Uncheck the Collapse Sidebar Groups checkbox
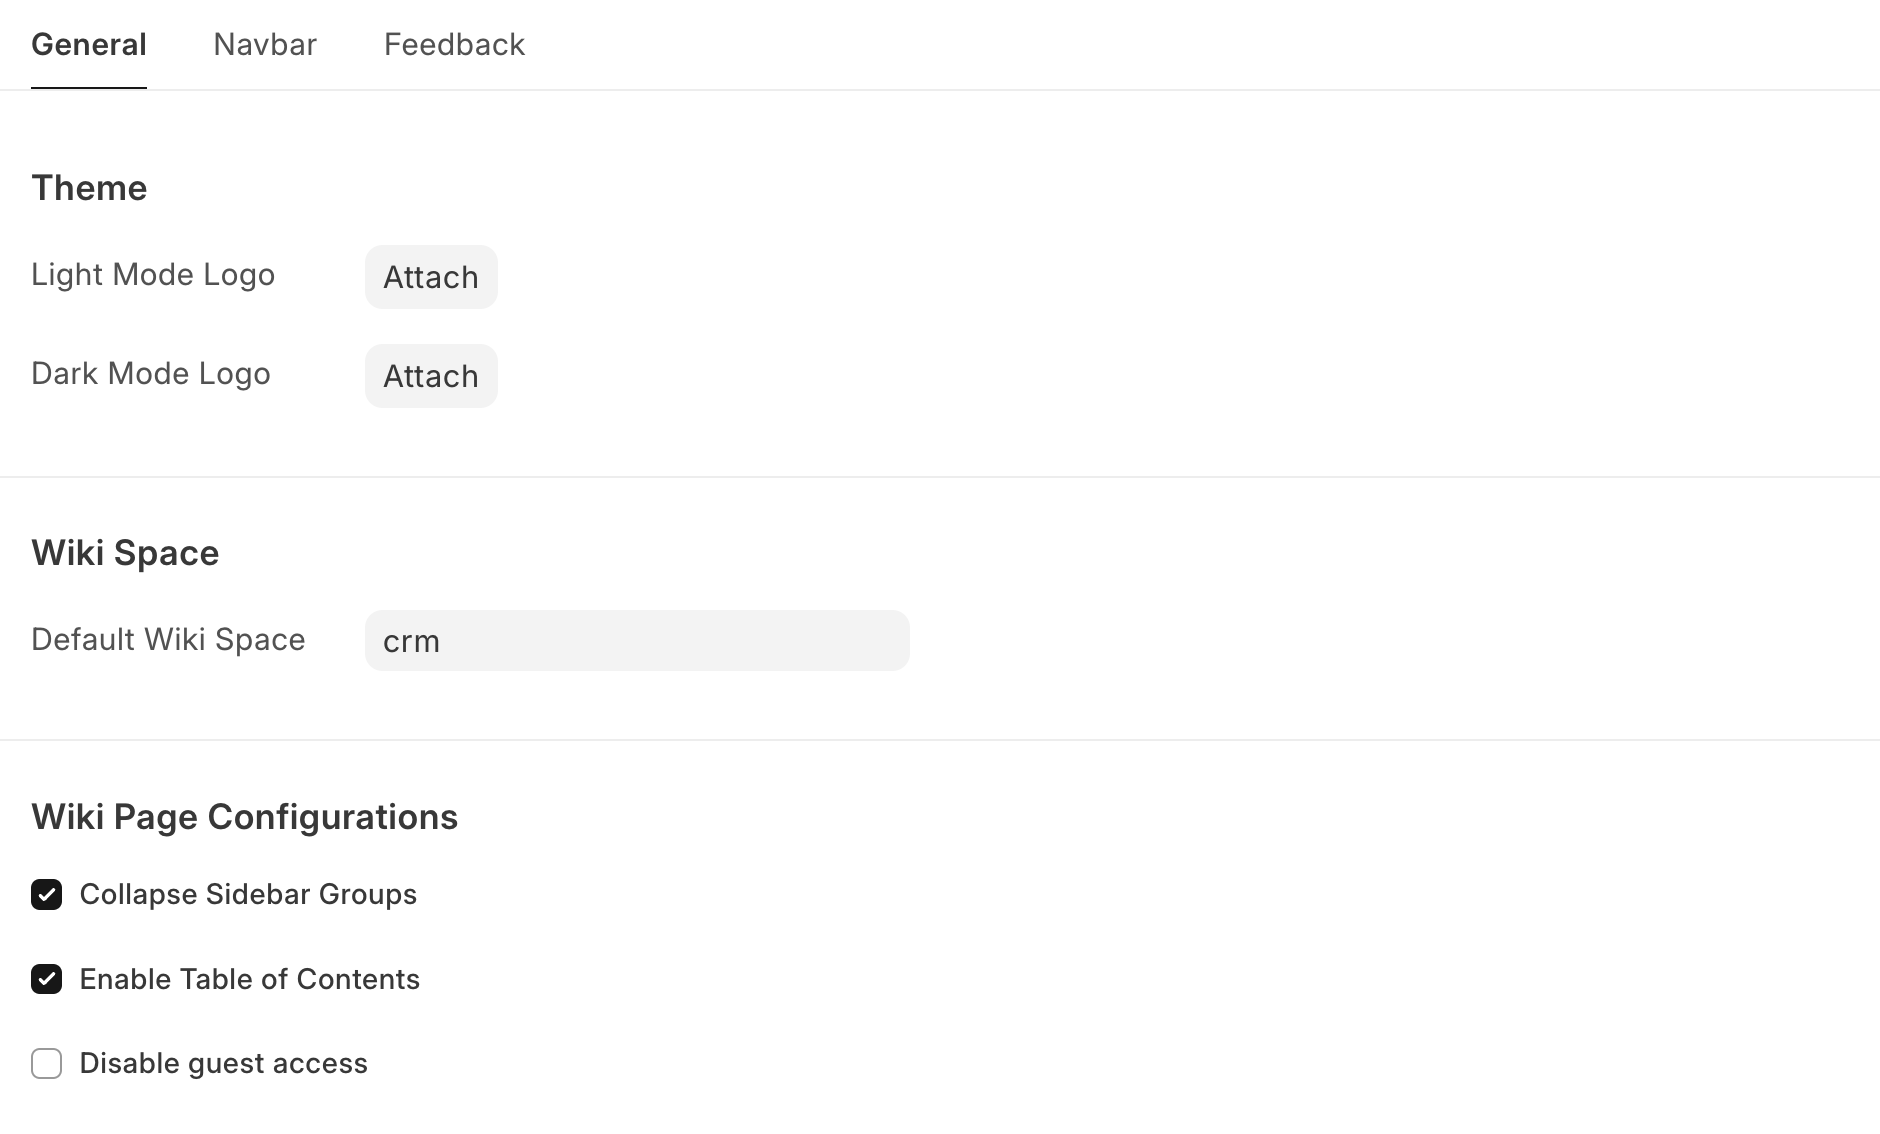Viewport: 1880px width, 1134px height. [47, 895]
